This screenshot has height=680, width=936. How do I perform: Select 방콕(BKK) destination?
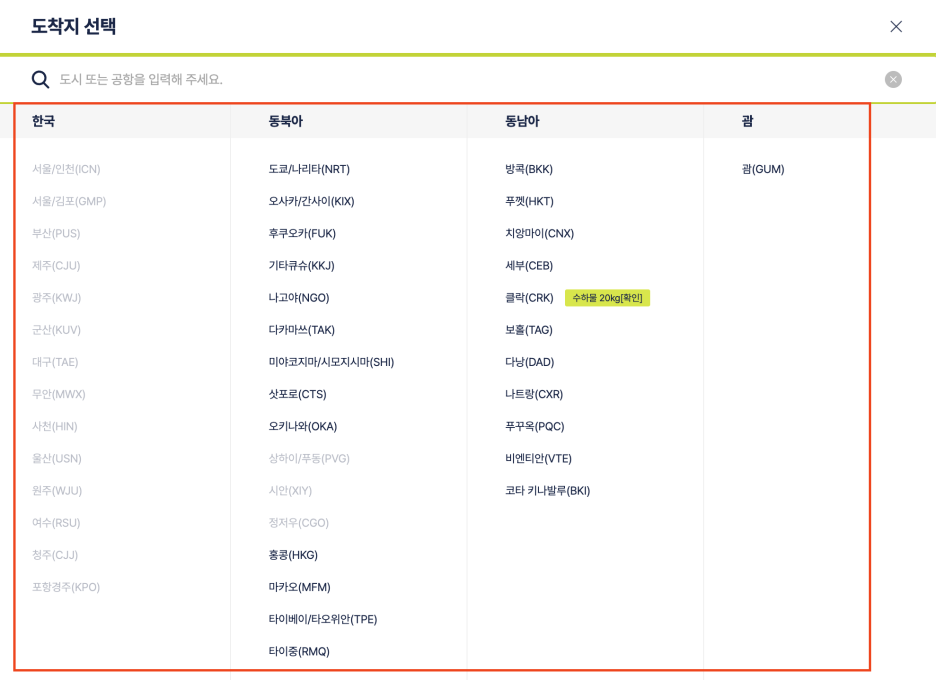529,169
